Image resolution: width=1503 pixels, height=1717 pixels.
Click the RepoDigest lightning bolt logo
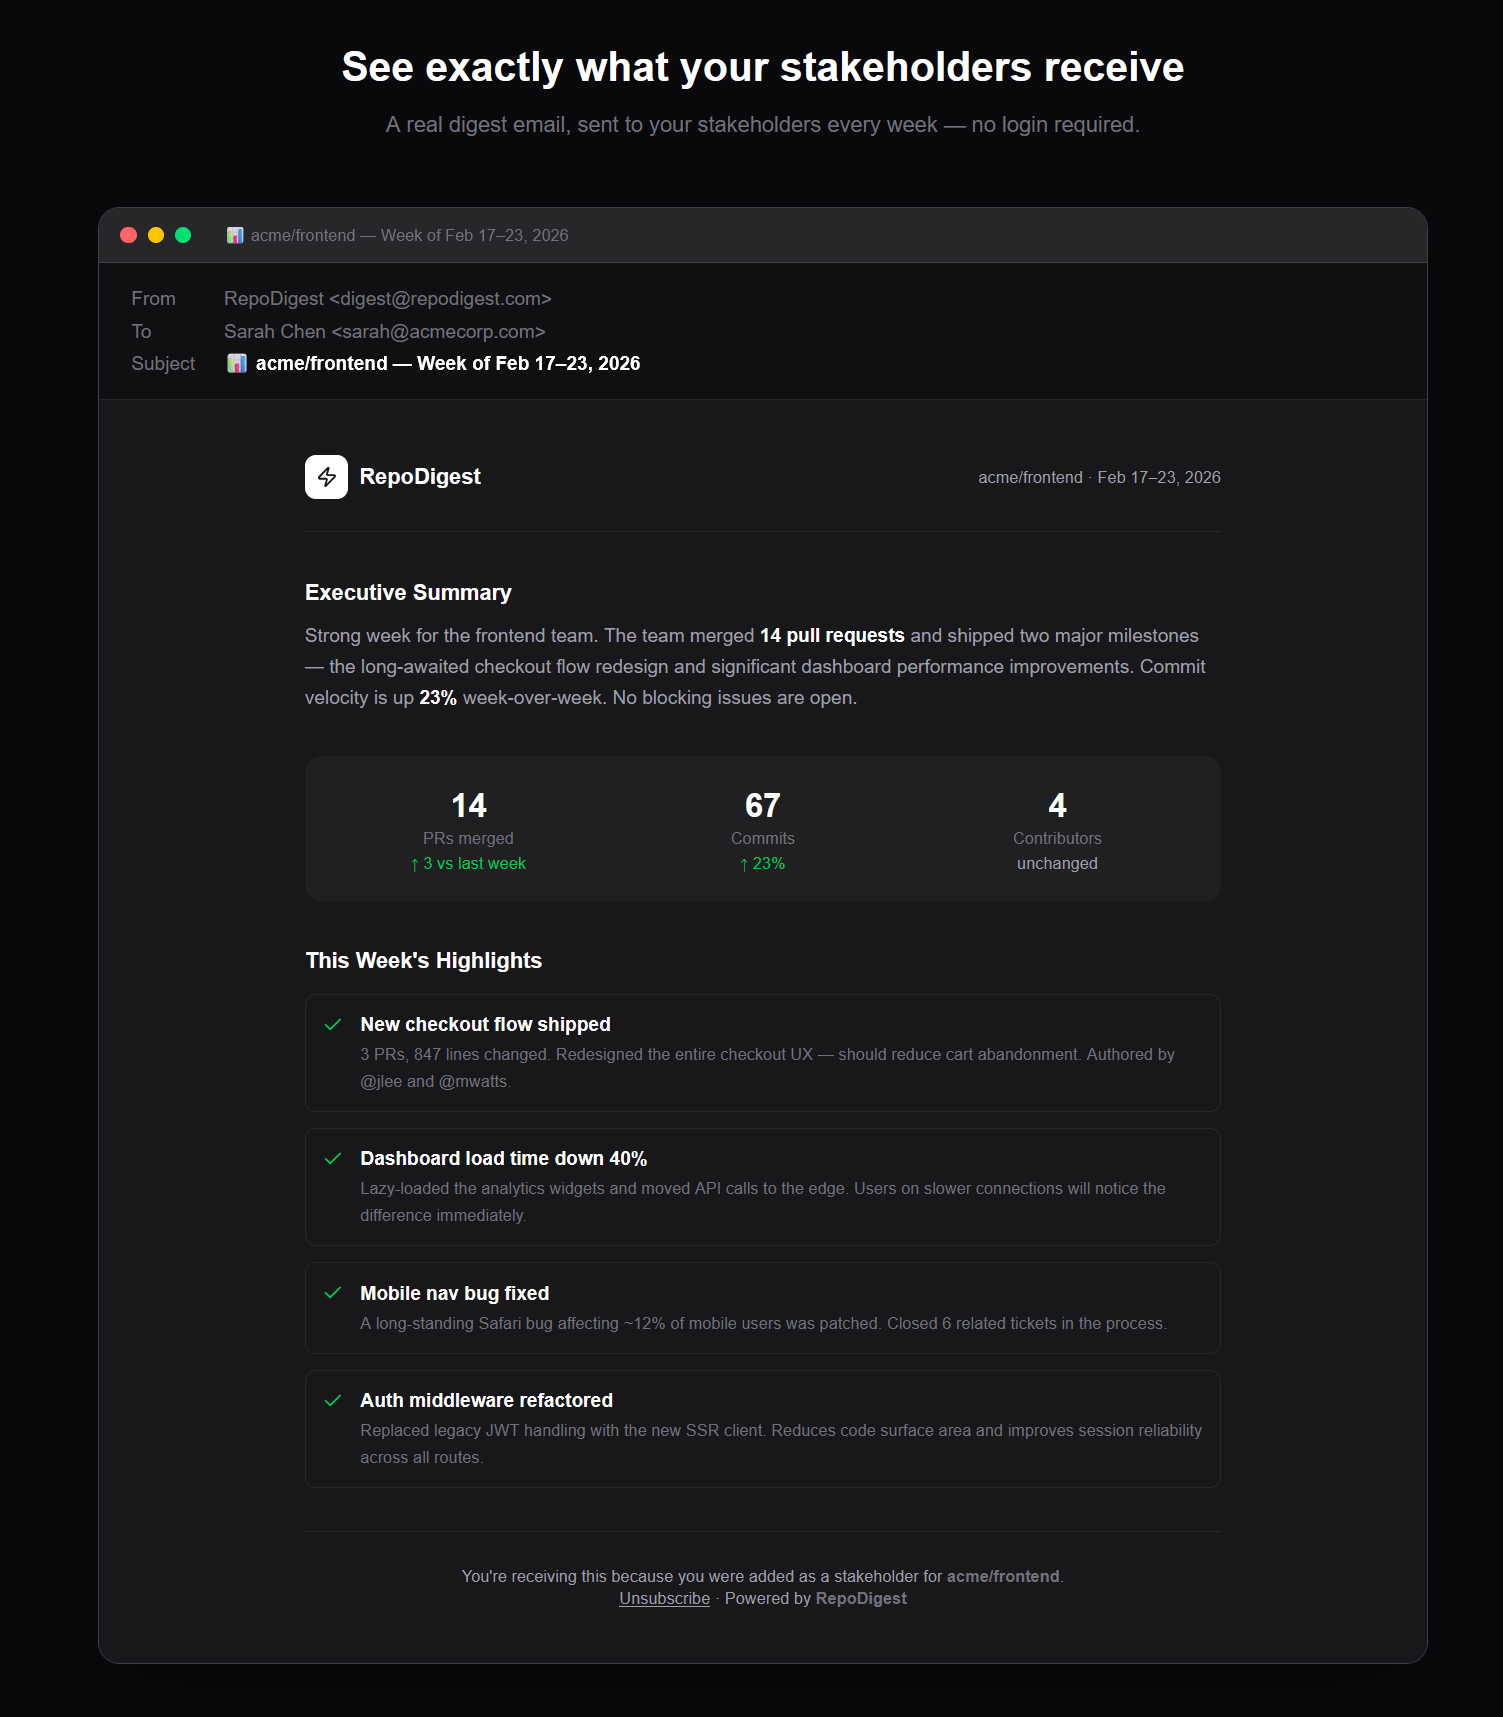(326, 477)
